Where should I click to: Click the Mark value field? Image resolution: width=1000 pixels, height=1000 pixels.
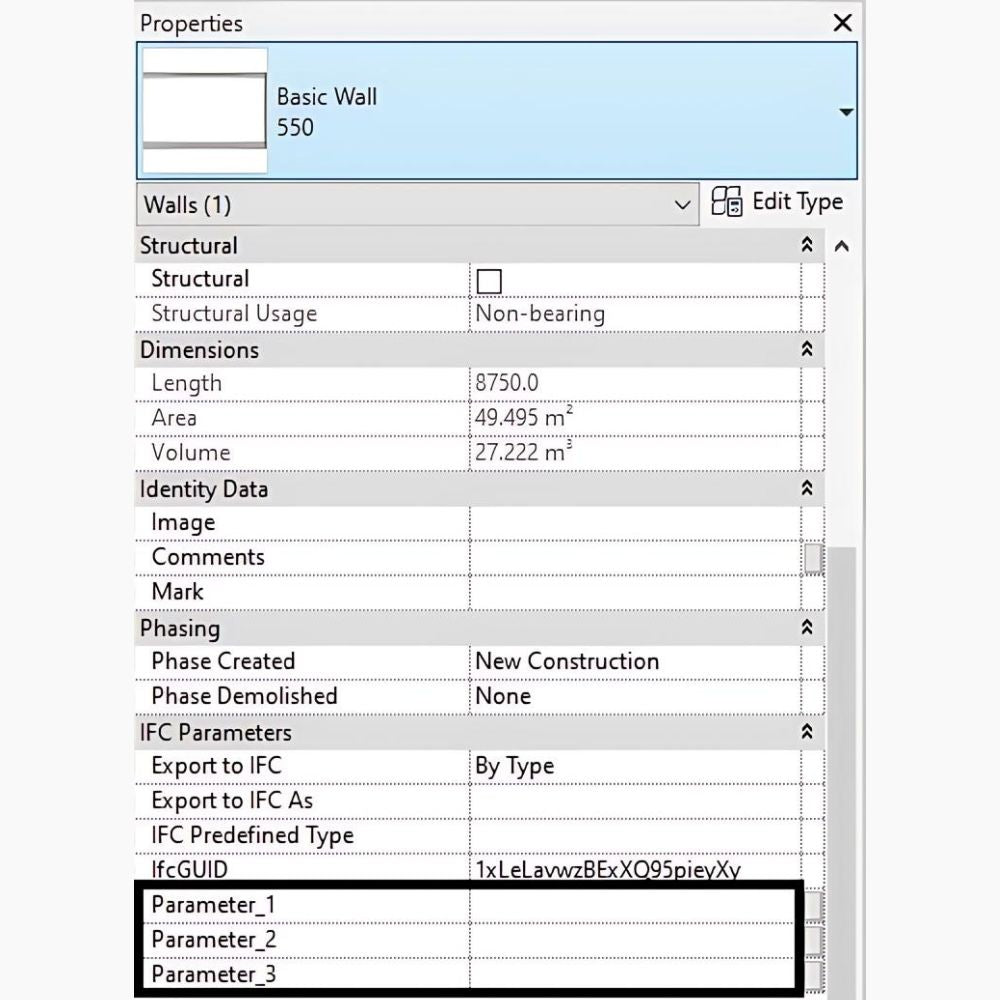(x=635, y=592)
